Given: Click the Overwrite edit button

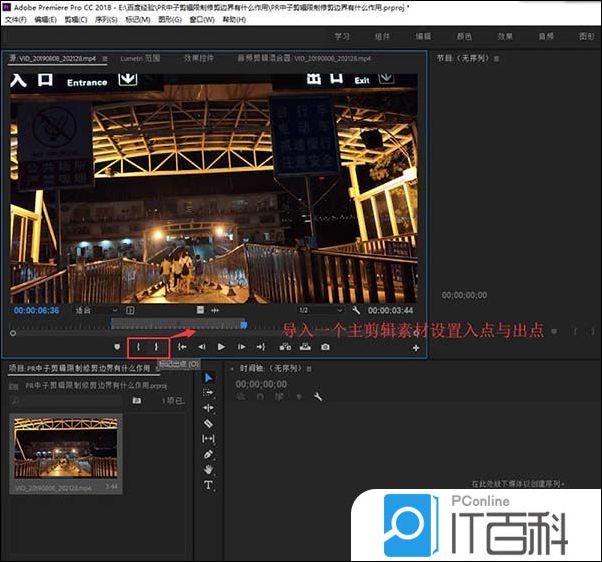Looking at the screenshot, I should point(305,347).
